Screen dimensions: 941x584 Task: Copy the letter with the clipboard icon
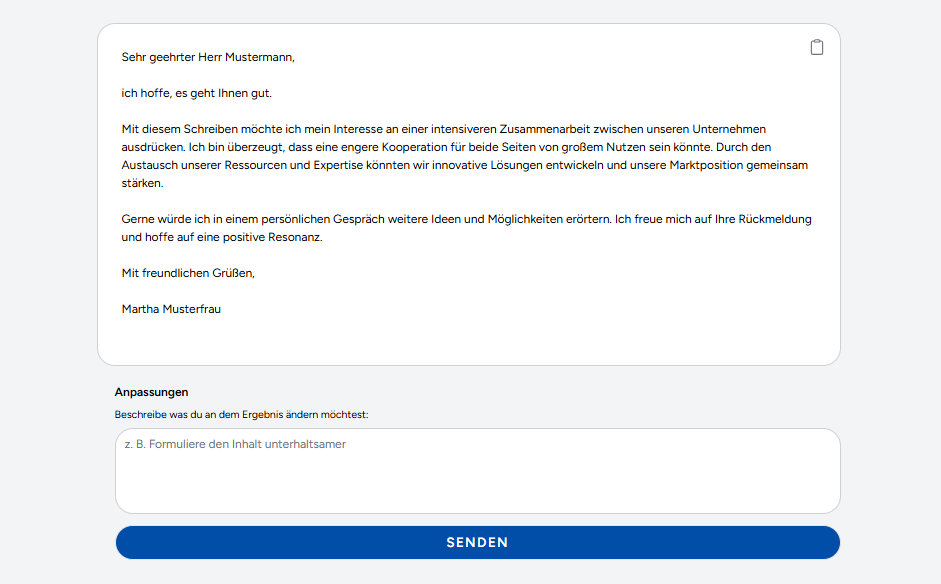817,47
